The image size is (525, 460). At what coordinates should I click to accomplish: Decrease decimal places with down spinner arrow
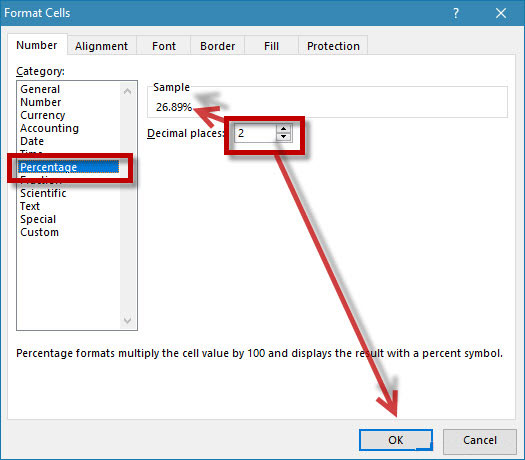point(284,137)
